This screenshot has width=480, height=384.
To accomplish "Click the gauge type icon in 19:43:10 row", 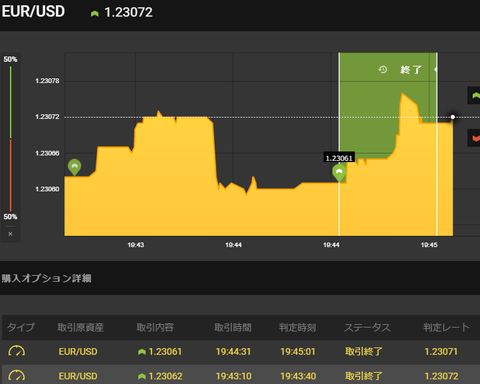I will pyautogui.click(x=16, y=376).
